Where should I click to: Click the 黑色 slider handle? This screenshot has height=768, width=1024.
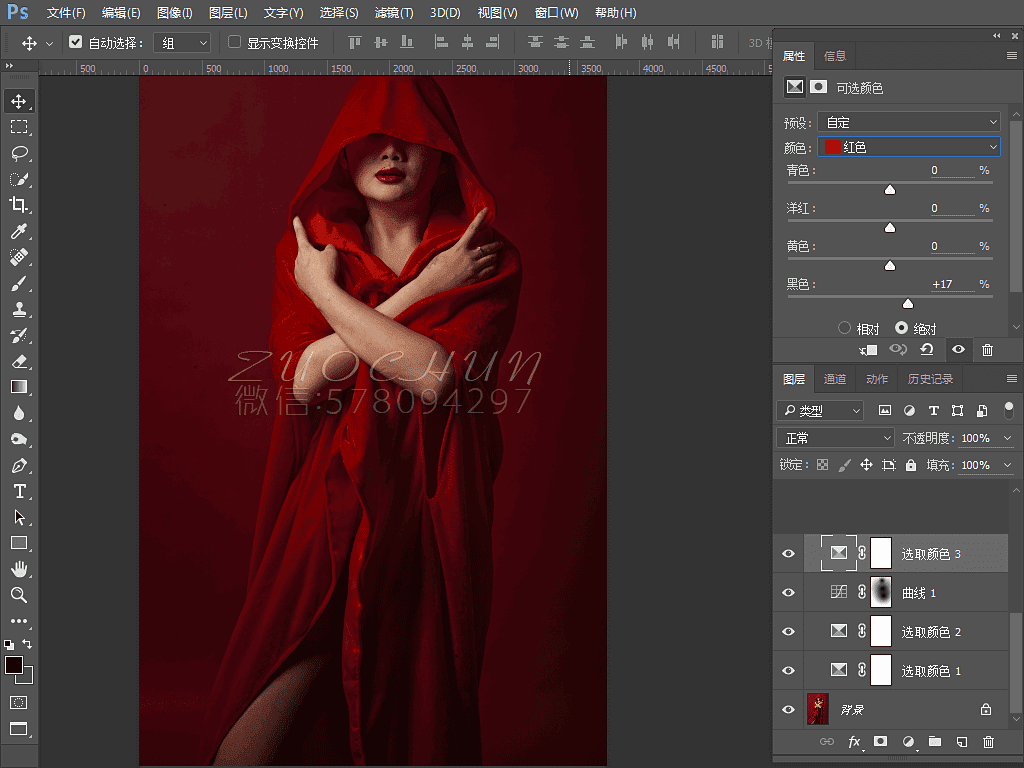click(x=908, y=304)
